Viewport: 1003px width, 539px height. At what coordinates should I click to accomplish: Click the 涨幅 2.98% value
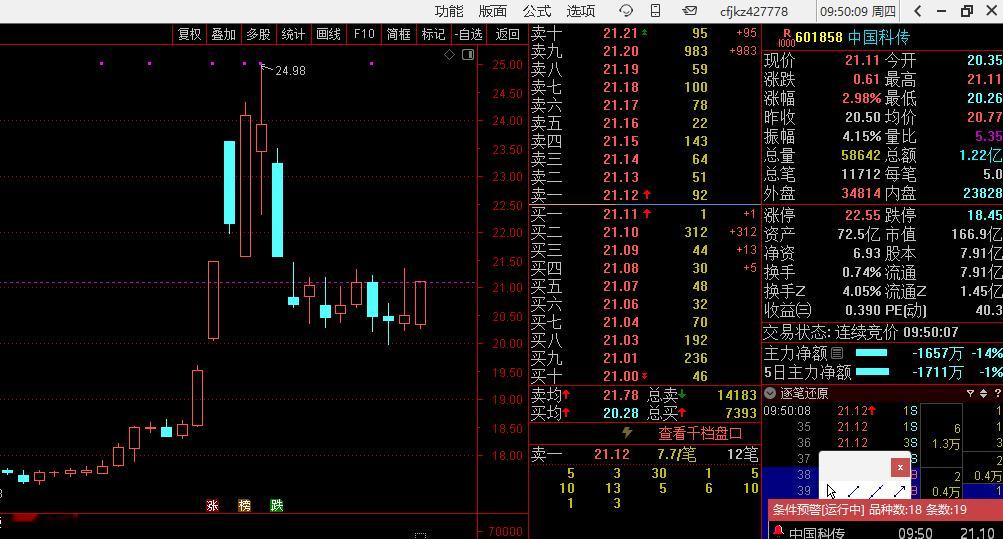click(862, 98)
